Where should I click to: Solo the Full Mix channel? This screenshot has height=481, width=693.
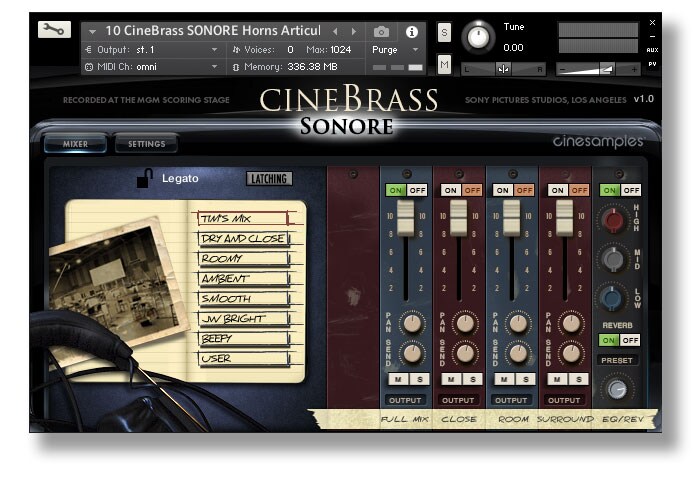click(419, 379)
